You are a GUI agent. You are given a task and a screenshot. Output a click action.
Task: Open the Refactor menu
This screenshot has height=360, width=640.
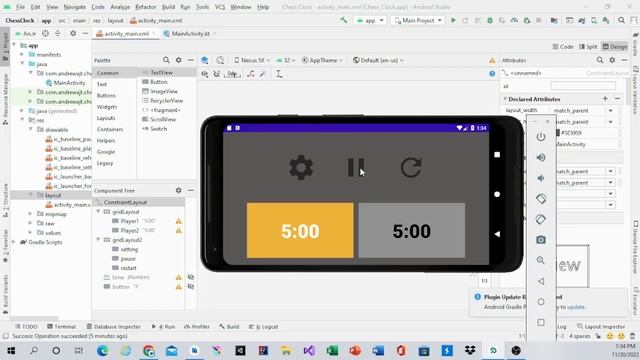tap(146, 7)
